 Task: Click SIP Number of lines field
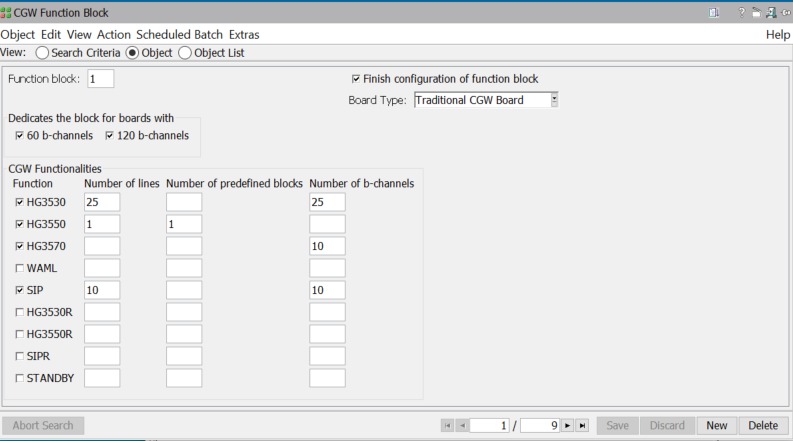[x=102, y=290]
